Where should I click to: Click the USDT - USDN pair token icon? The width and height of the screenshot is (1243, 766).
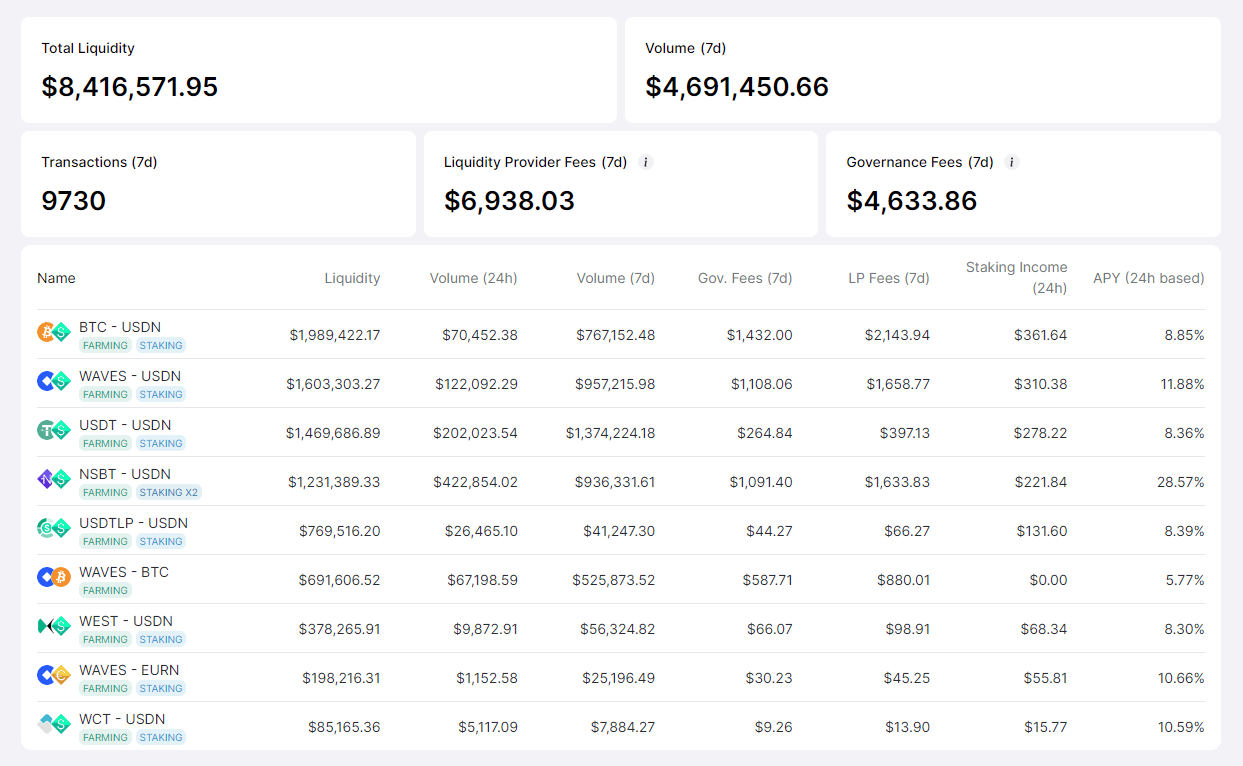(x=54, y=430)
